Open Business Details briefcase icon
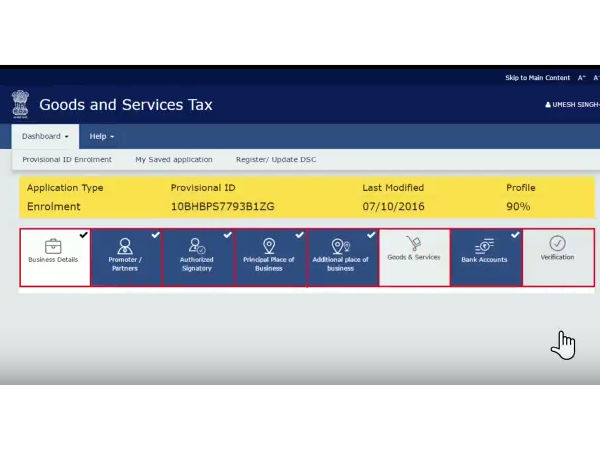Viewport: 600px width, 450px height. click(54, 244)
